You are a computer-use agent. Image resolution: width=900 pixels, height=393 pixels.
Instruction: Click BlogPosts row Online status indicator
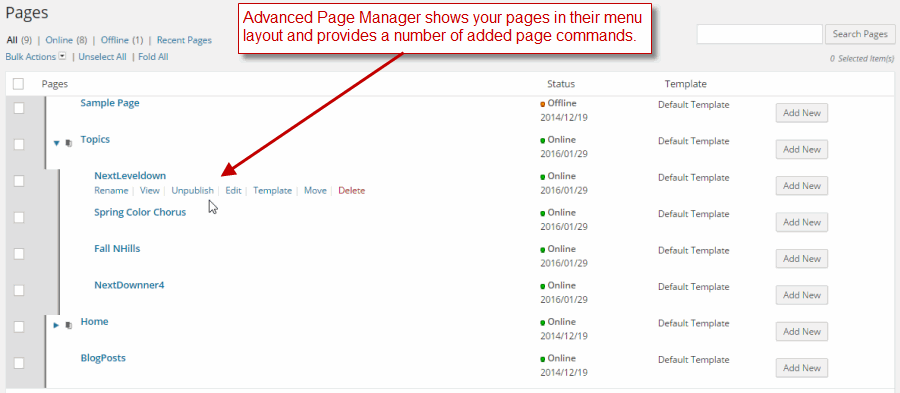558,358
